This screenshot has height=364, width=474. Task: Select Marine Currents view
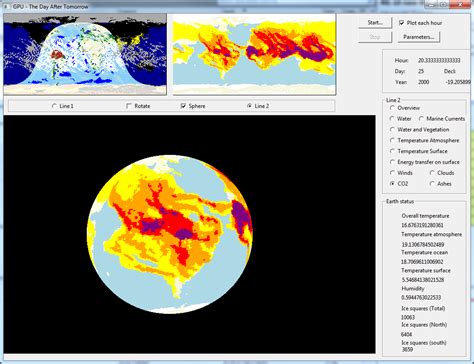[421, 119]
